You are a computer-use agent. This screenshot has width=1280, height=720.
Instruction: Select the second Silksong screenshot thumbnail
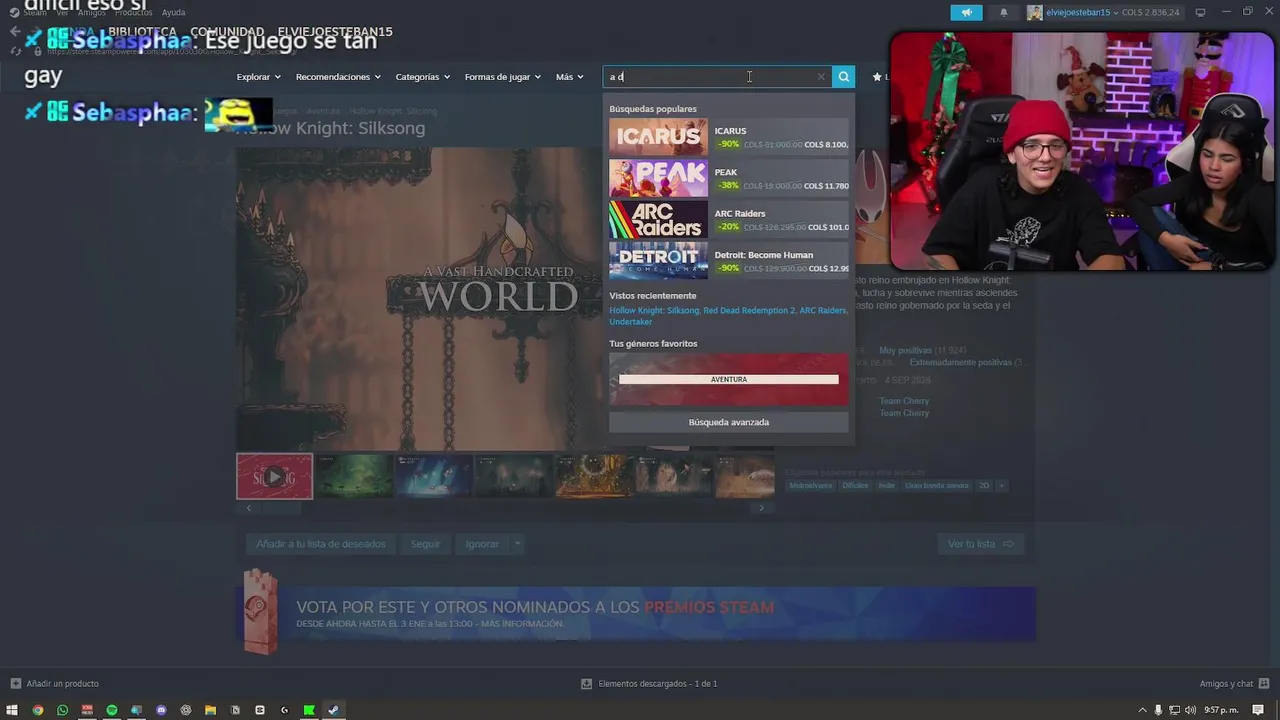pyautogui.click(x=354, y=476)
